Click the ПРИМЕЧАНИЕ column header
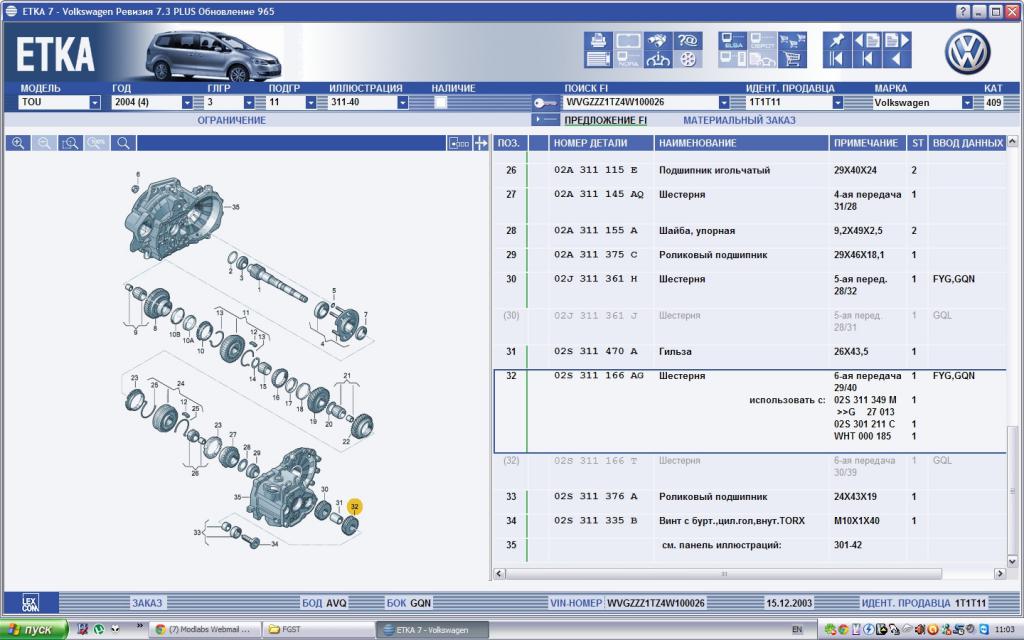1024x640 pixels. 866,143
